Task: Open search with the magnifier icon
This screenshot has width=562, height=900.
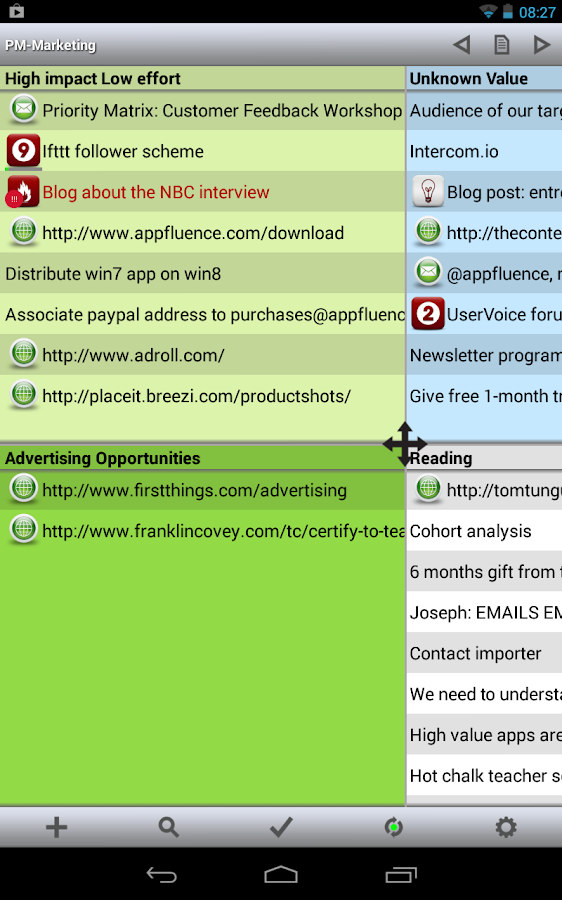Action: tap(169, 827)
